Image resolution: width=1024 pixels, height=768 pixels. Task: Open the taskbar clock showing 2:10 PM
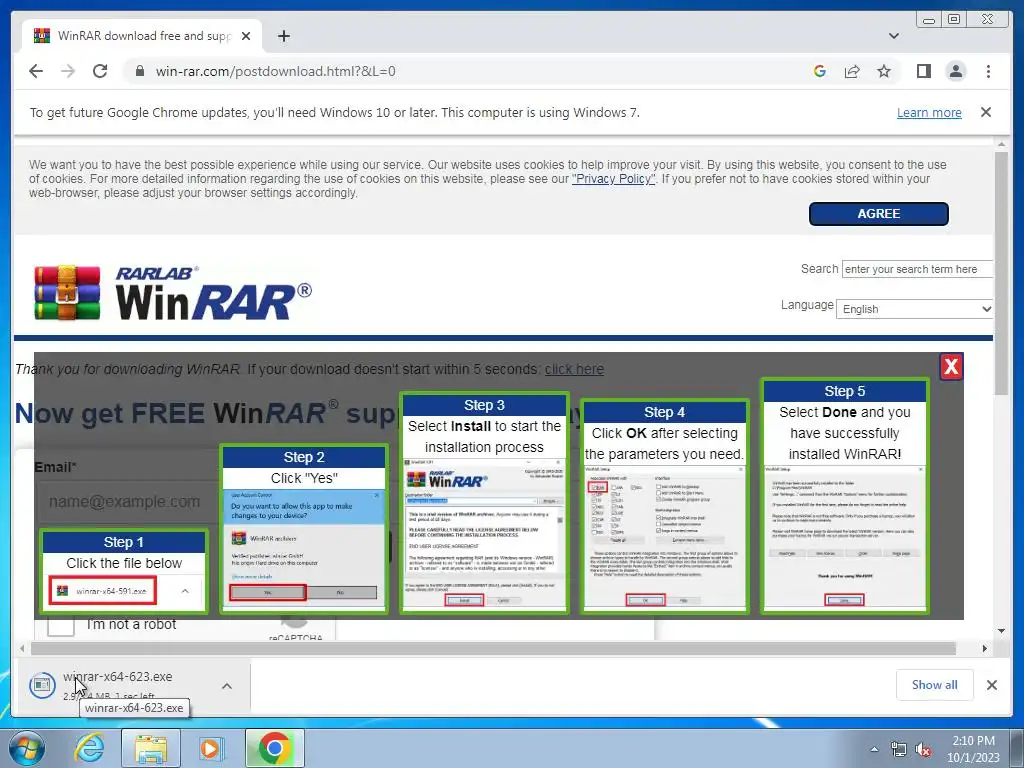coord(973,749)
